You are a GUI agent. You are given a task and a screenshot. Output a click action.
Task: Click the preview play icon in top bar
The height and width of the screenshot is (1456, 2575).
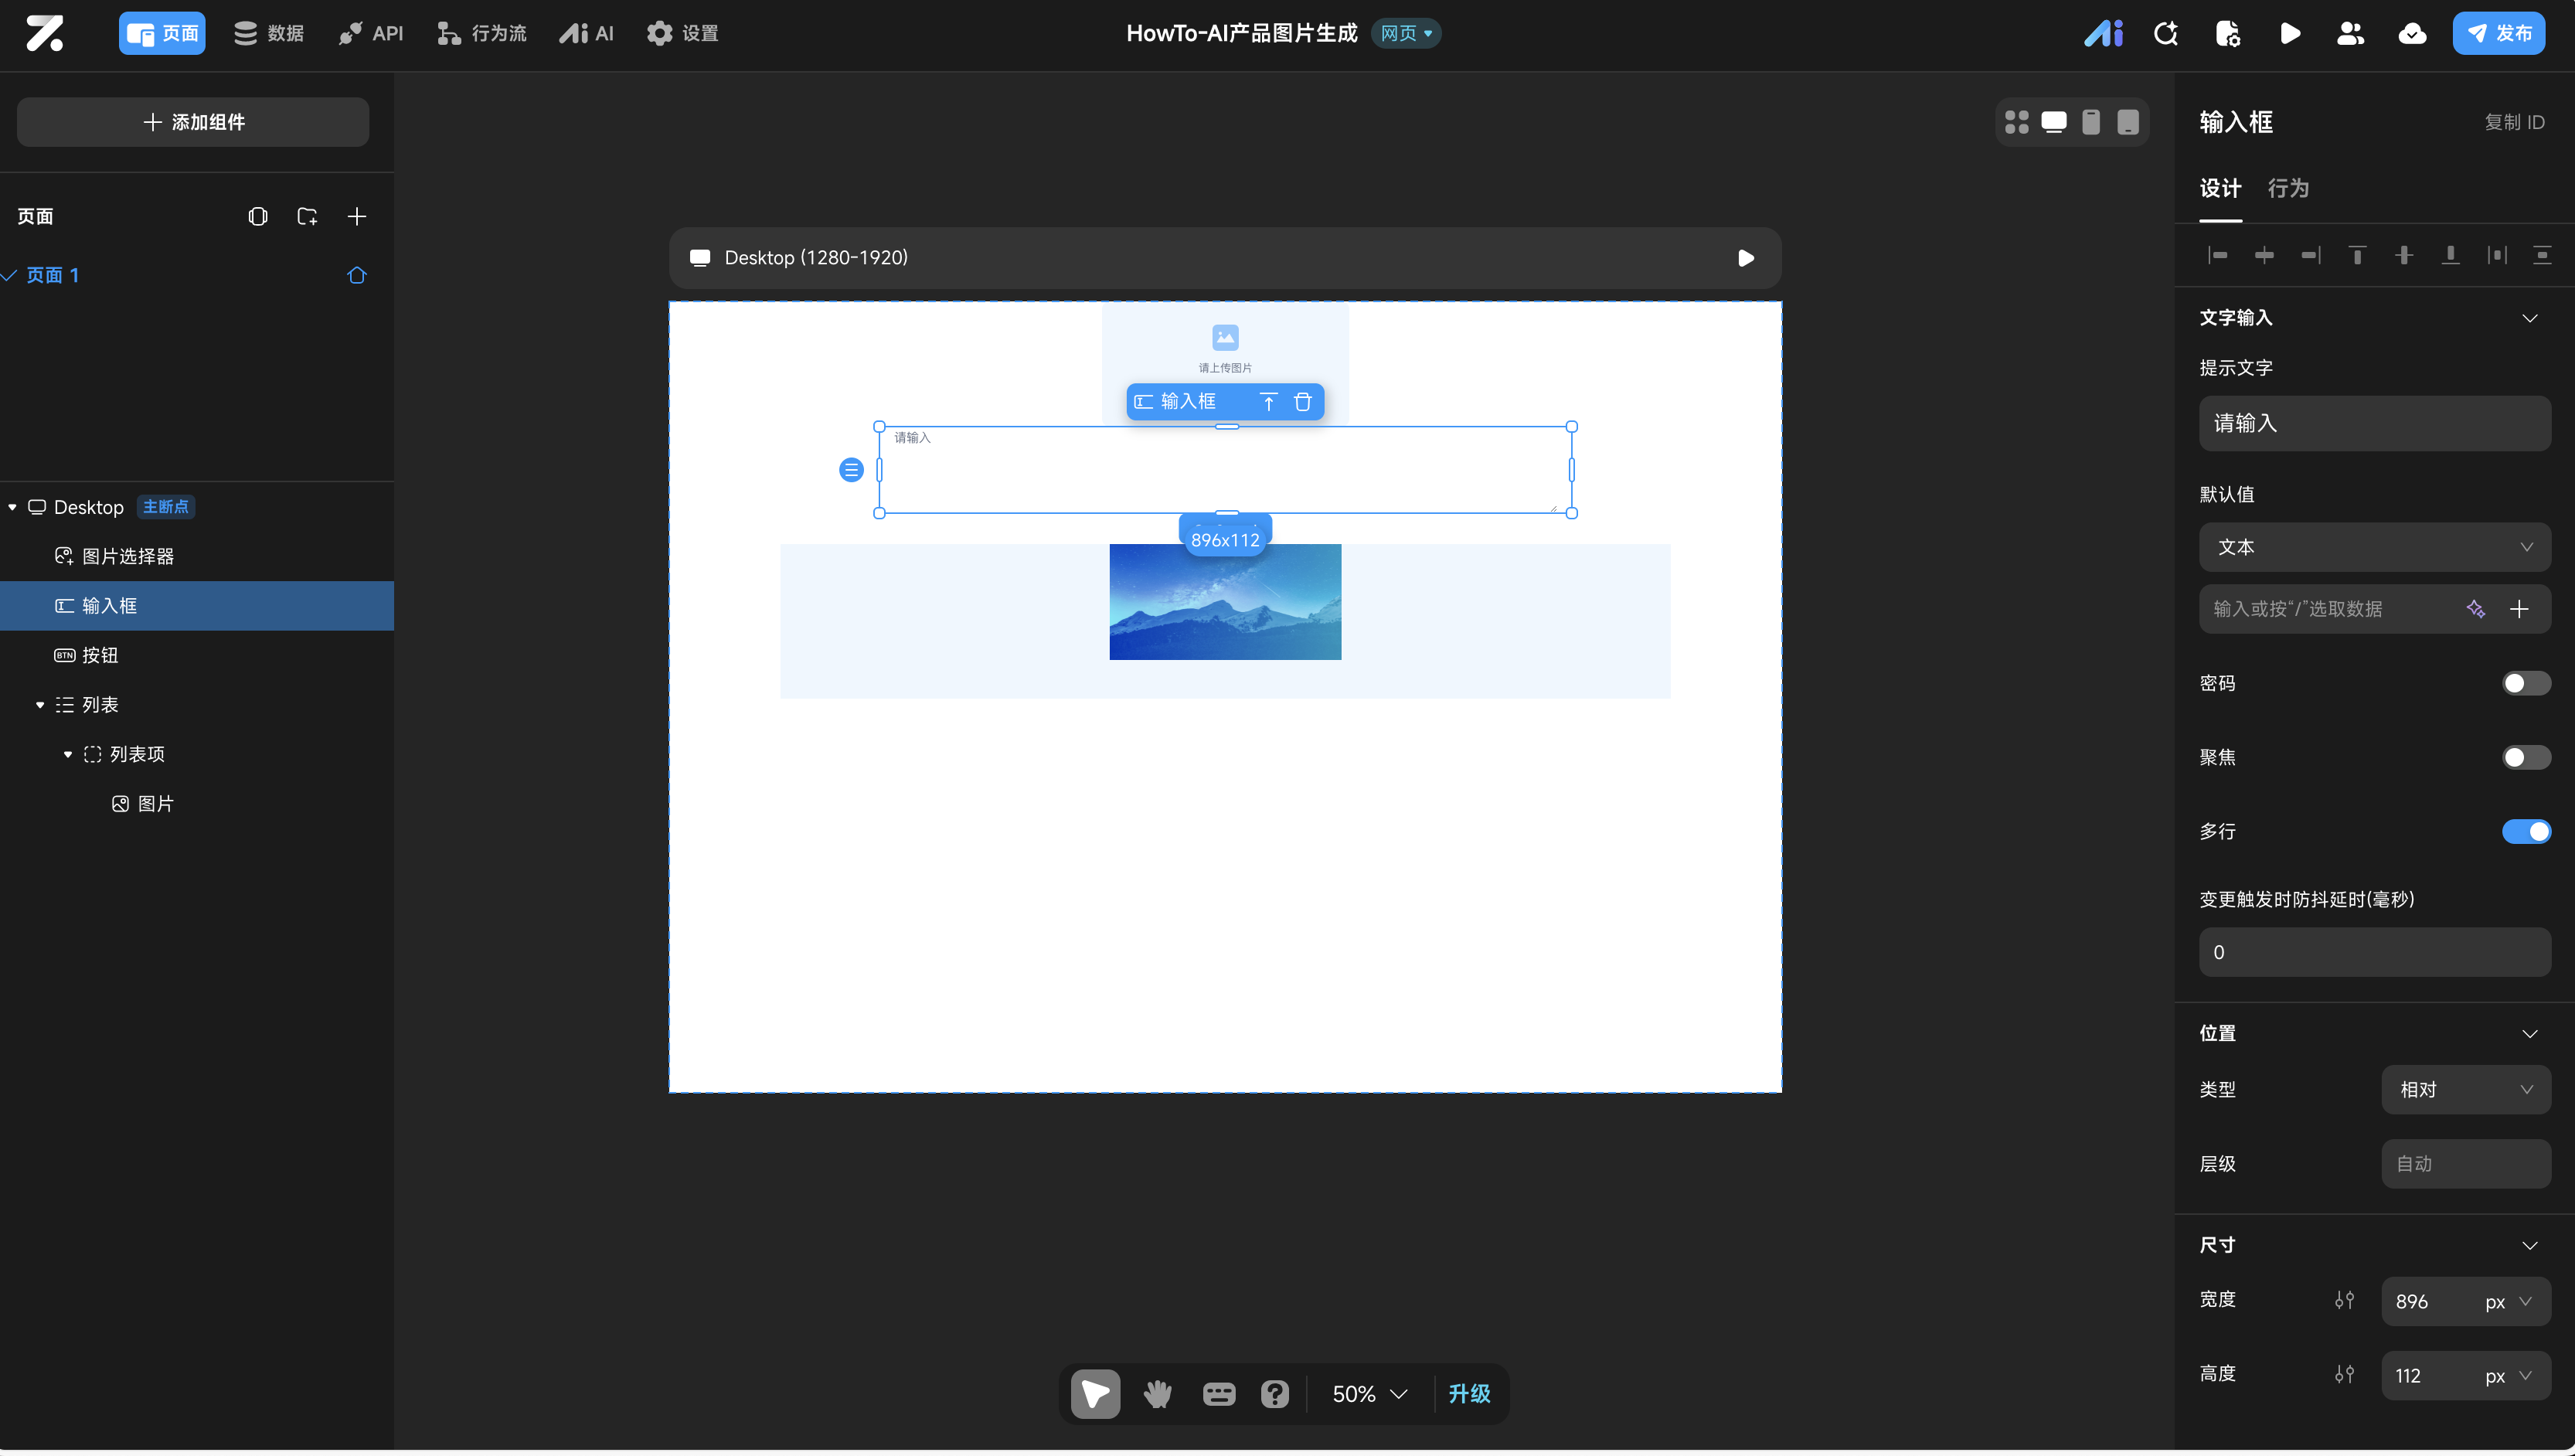pos(2289,34)
